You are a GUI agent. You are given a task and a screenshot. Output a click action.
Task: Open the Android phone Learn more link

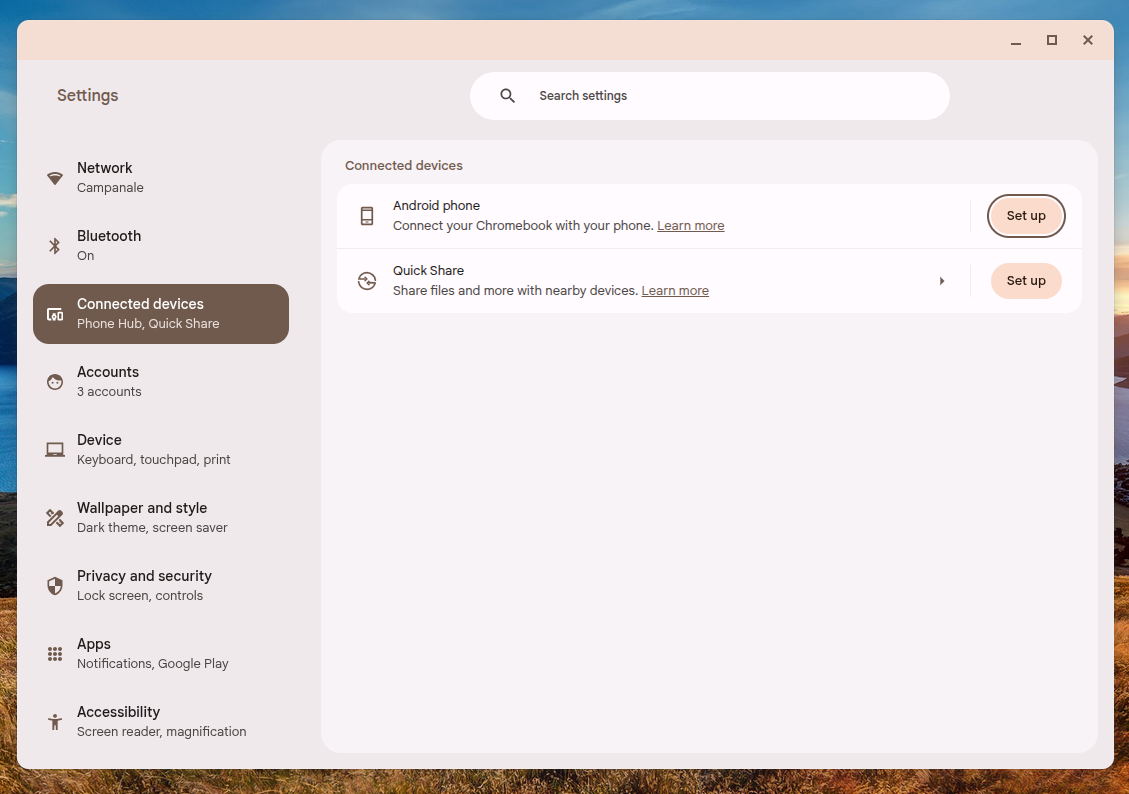[690, 225]
